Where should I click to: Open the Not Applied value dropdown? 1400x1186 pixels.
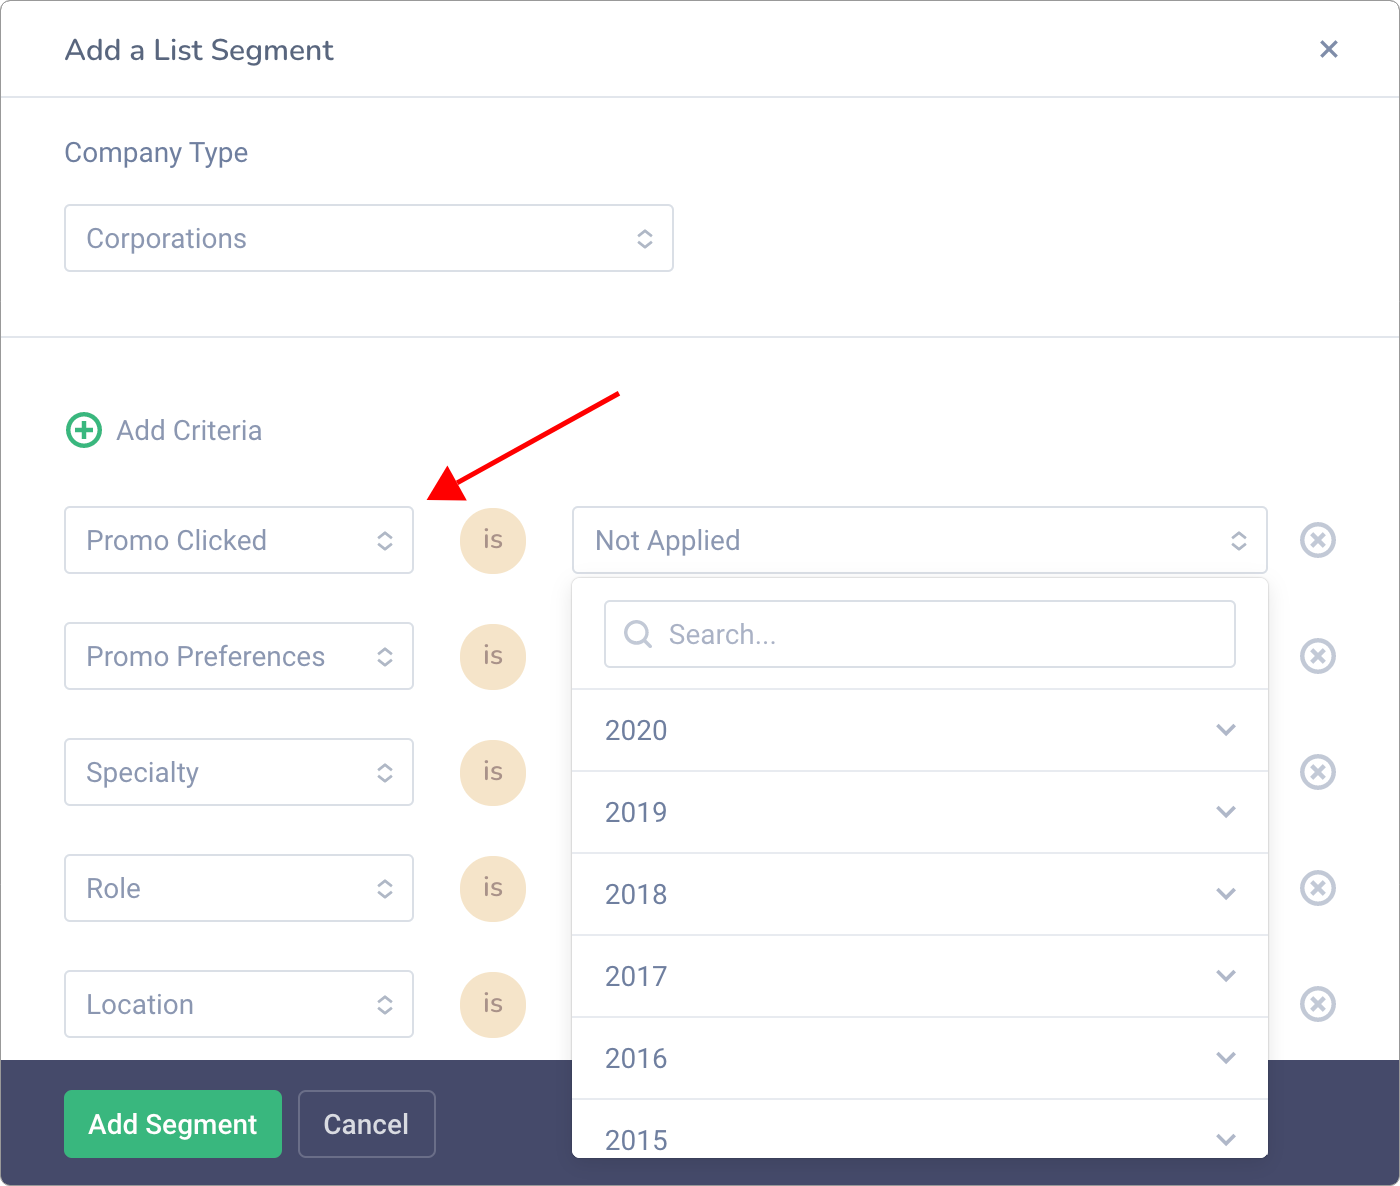tap(920, 540)
